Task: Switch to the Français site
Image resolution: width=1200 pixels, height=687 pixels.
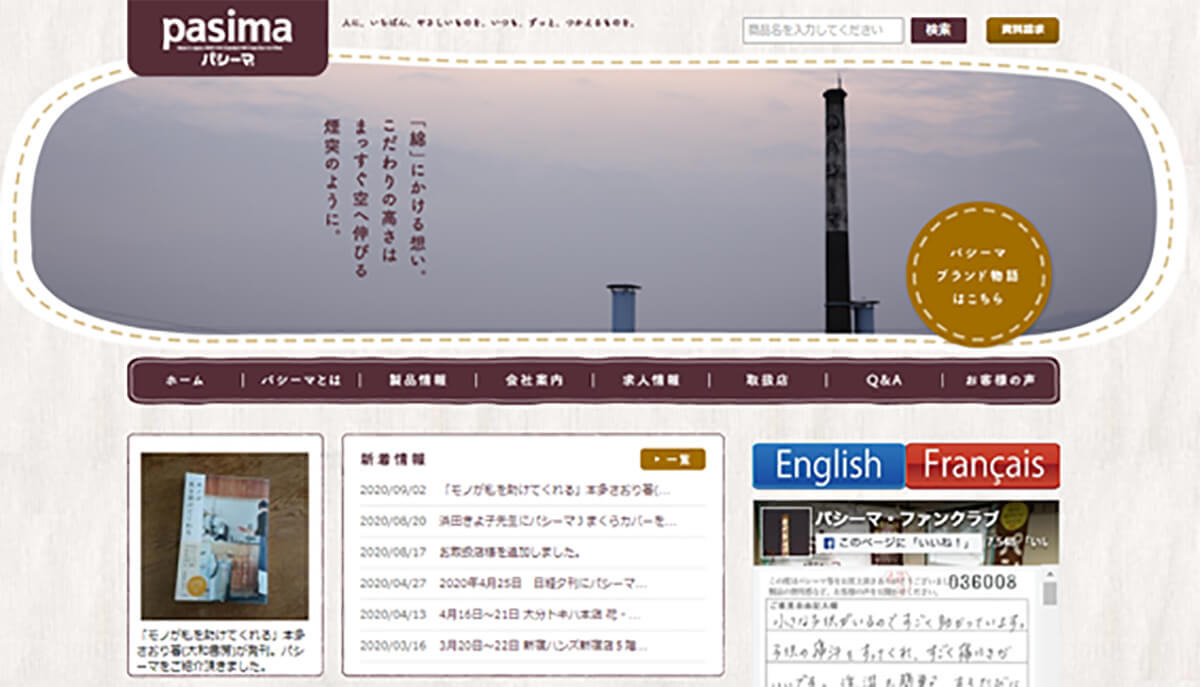Action: (983, 466)
